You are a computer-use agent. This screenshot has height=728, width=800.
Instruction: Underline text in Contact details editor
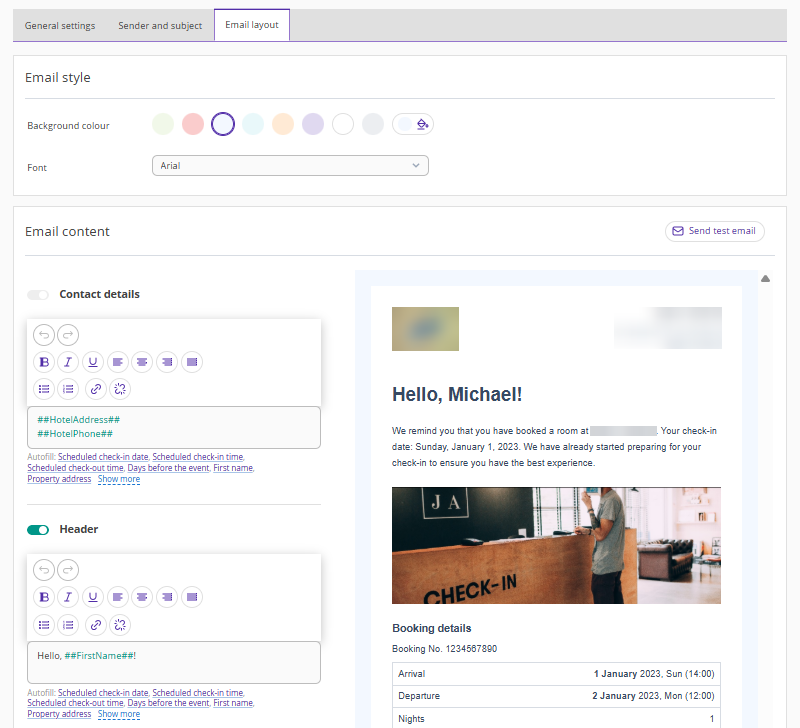(93, 362)
